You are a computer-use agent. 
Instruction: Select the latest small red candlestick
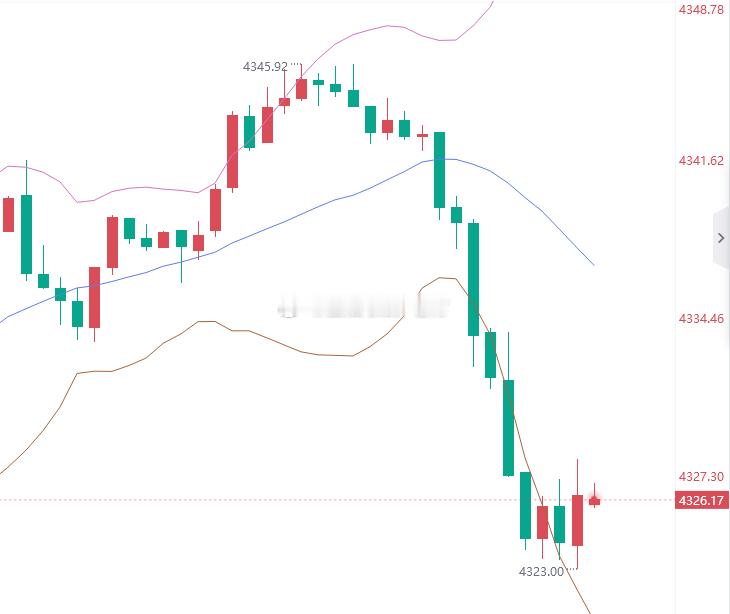coord(595,500)
